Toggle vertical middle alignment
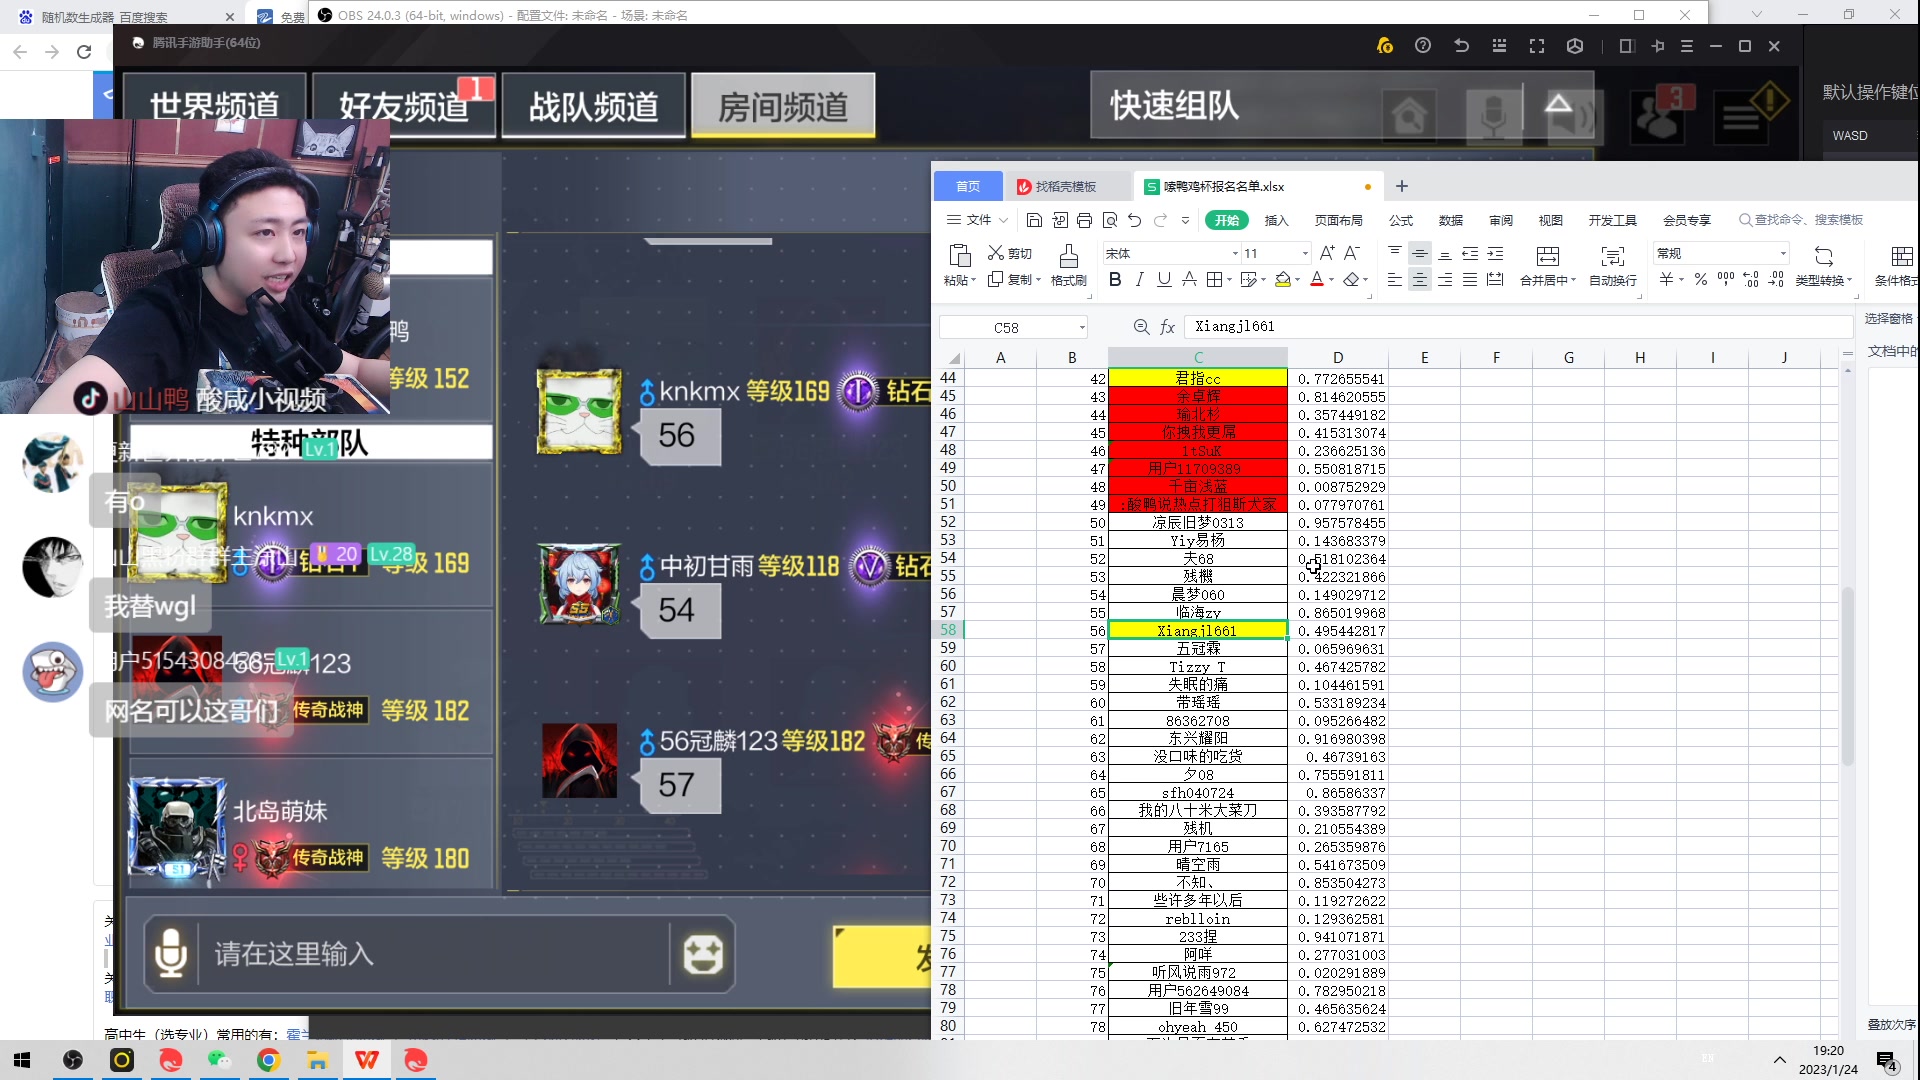 [1420, 253]
